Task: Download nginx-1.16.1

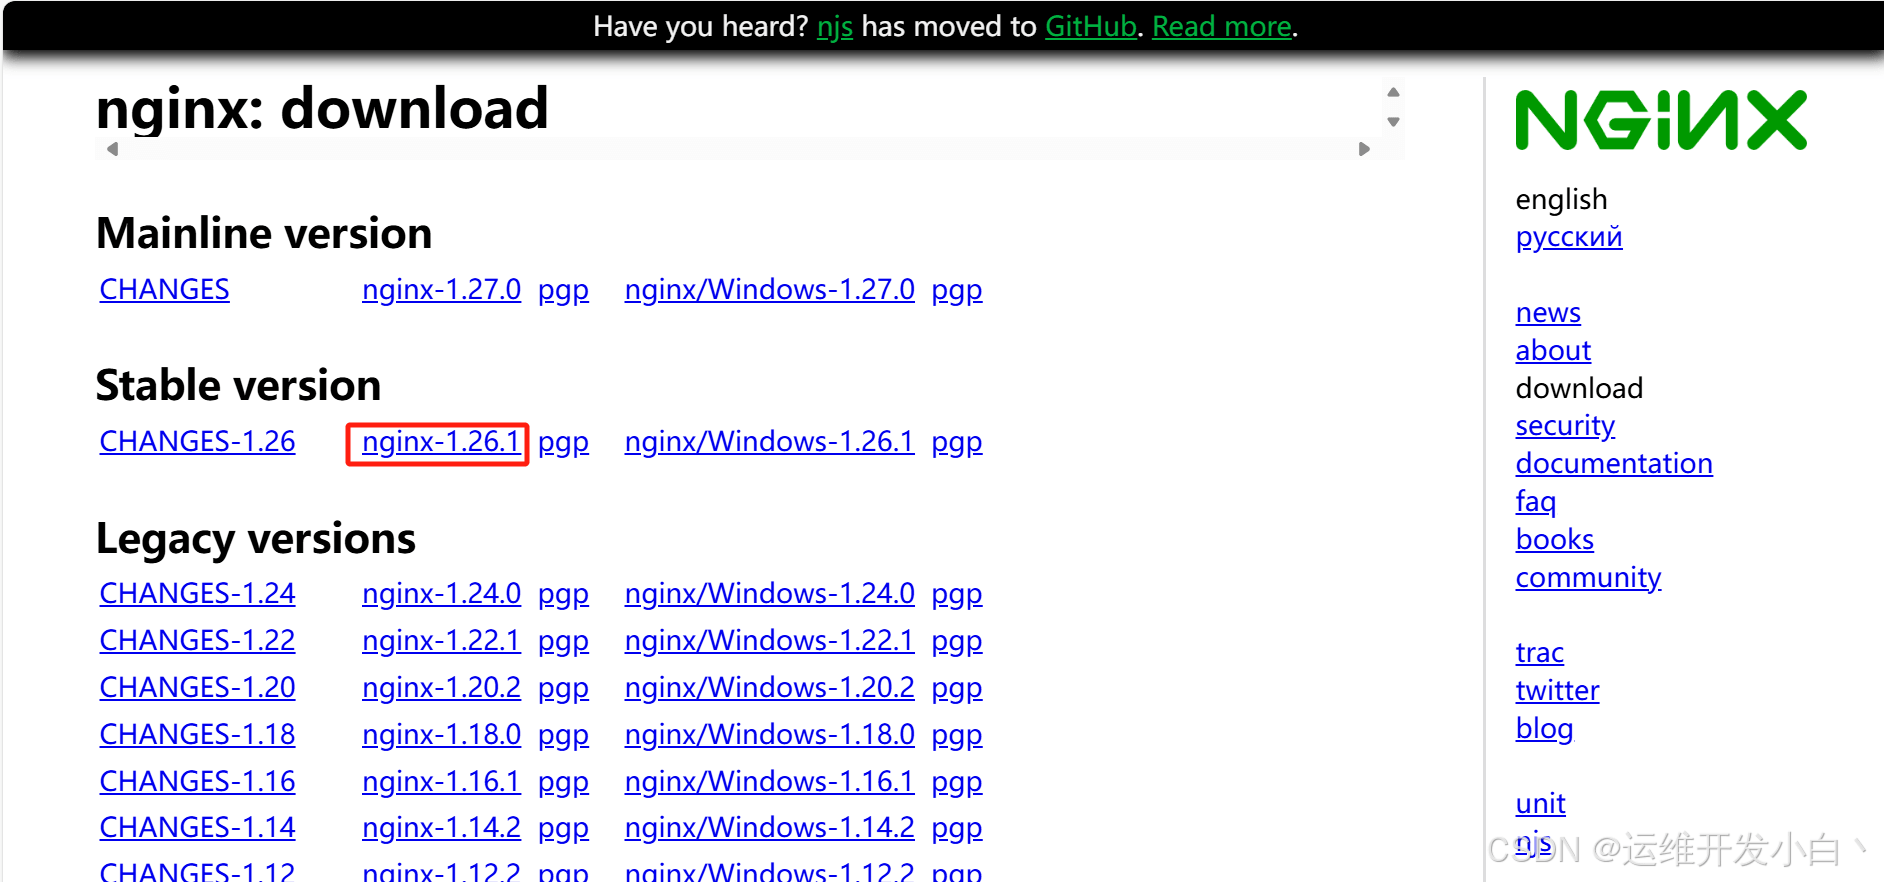Action: coord(441,781)
